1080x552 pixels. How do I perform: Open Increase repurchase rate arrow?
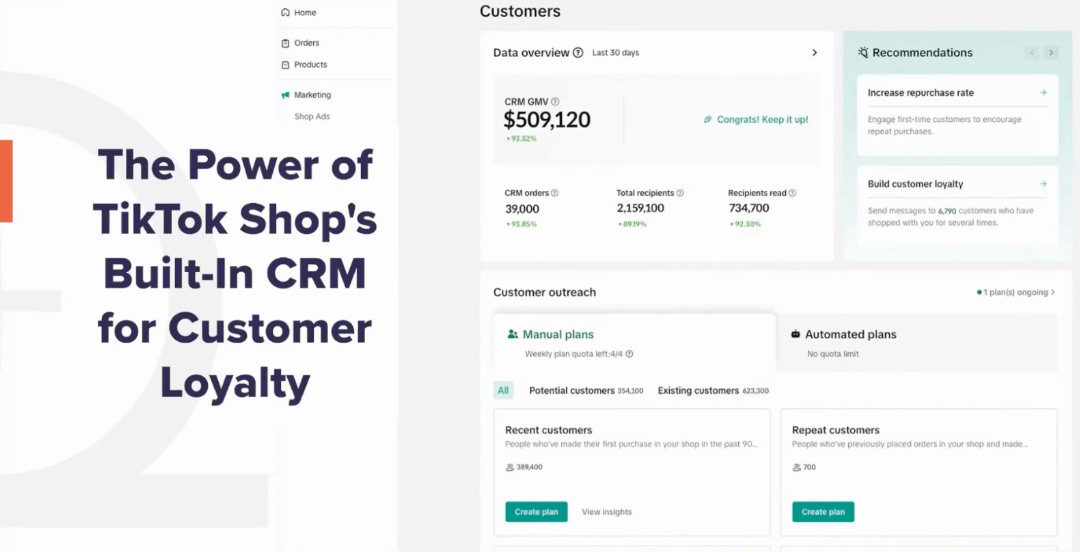(1043, 92)
